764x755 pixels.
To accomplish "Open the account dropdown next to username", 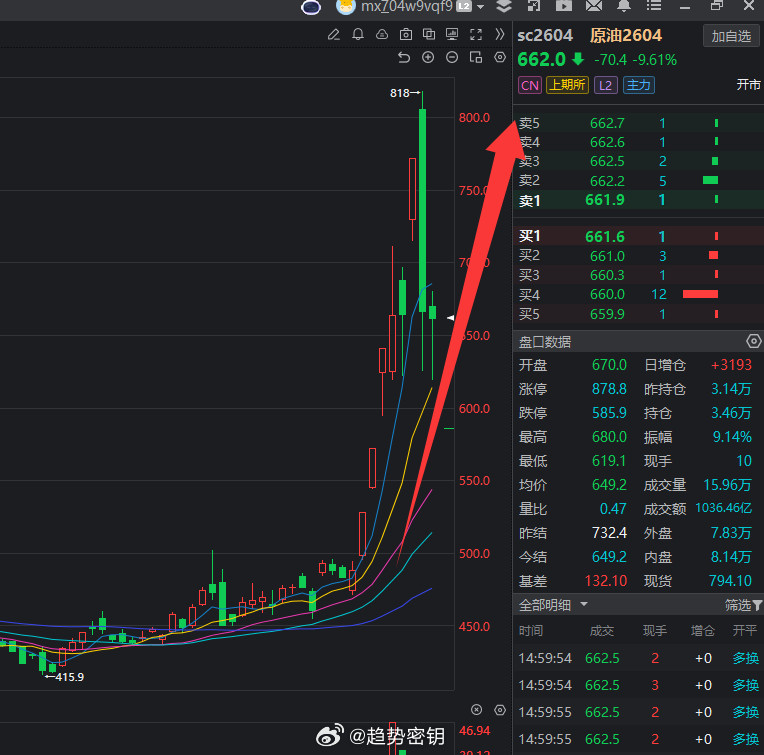I will click(x=480, y=7).
